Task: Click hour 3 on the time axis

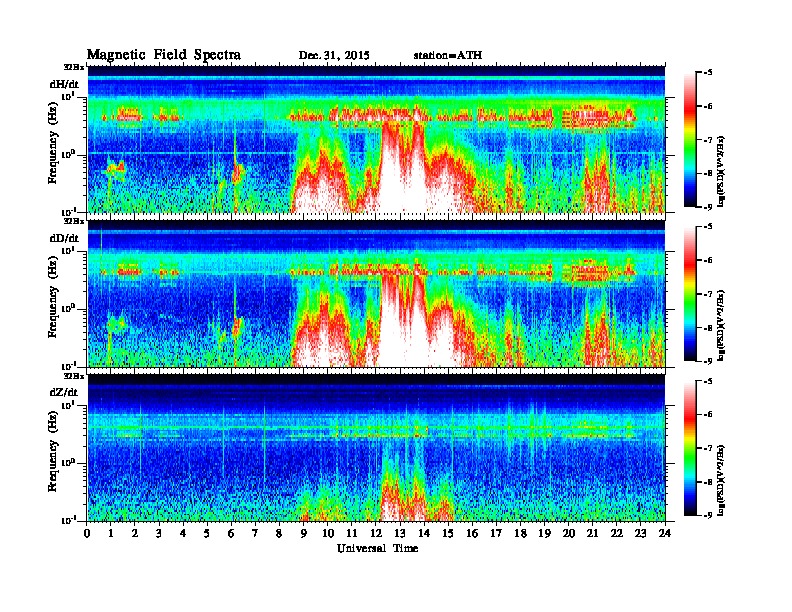Action: tap(159, 533)
